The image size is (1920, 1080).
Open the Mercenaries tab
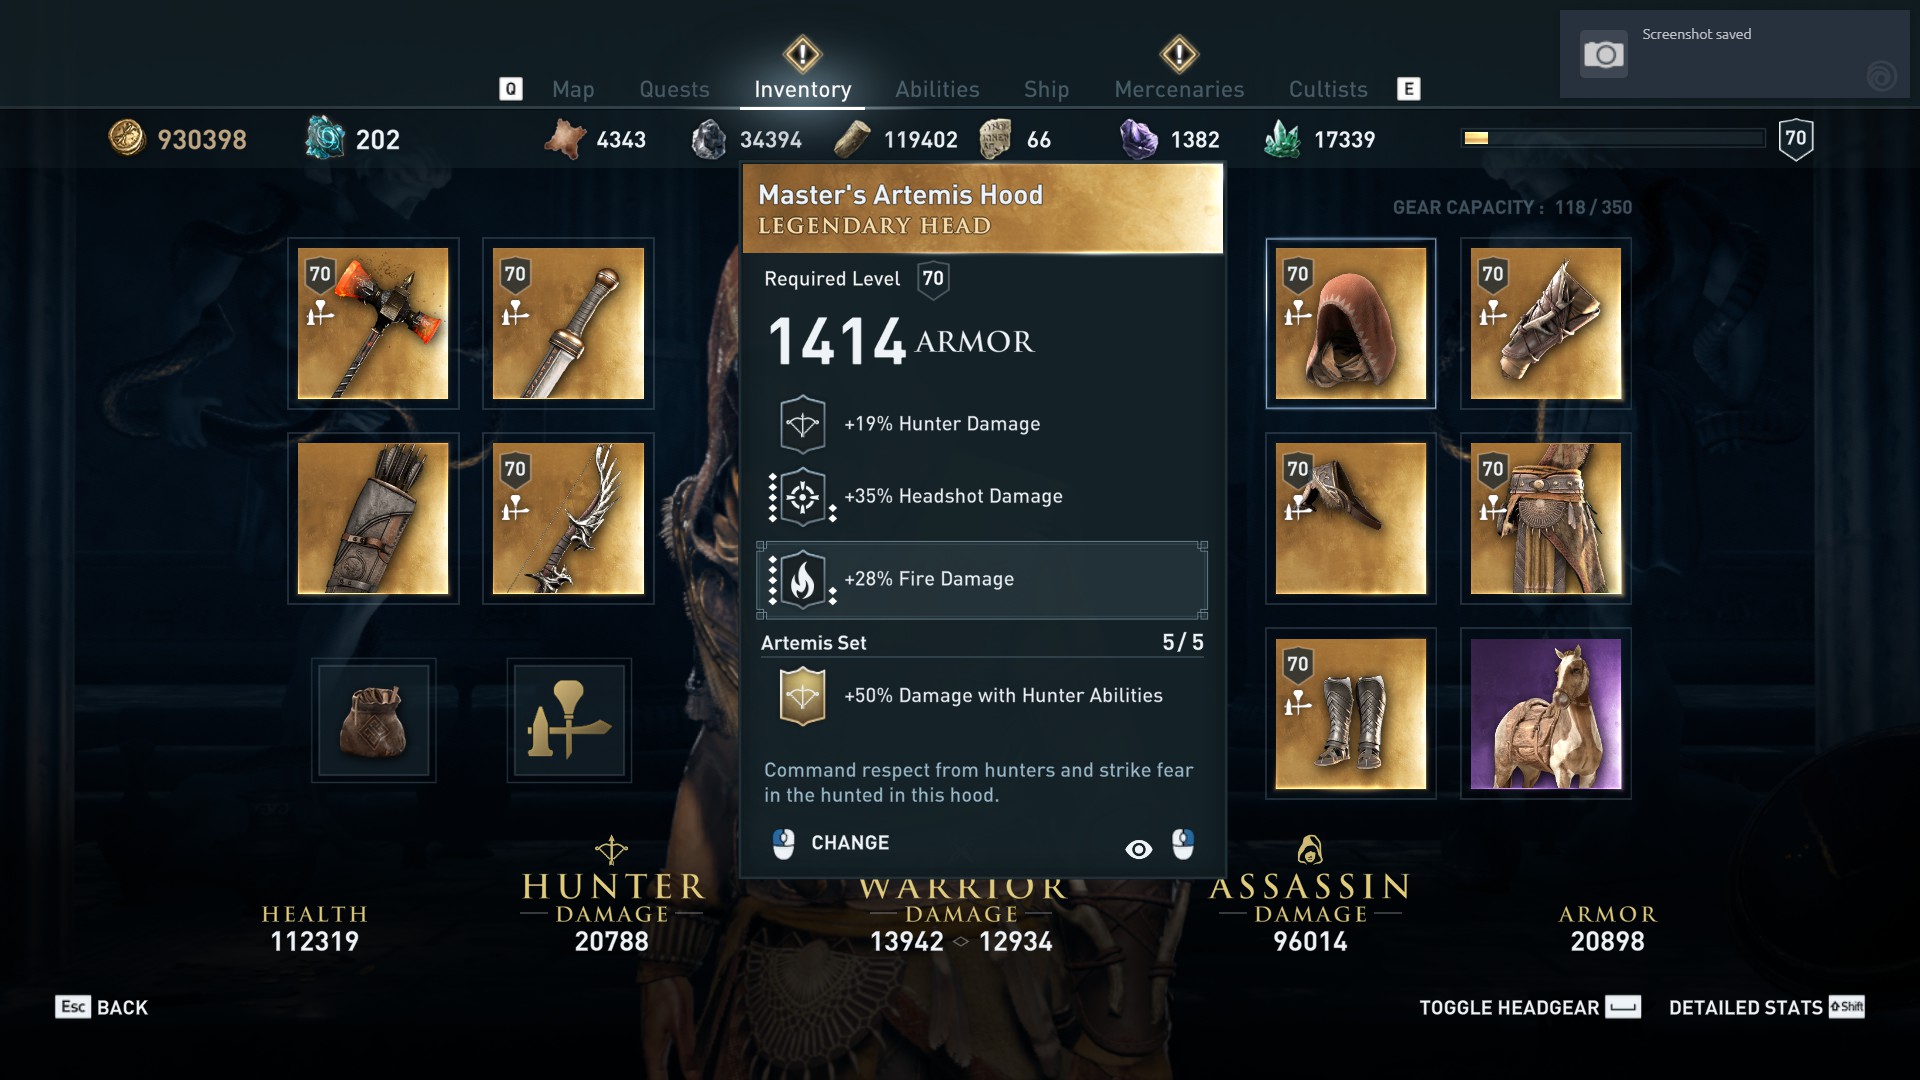(x=1179, y=89)
